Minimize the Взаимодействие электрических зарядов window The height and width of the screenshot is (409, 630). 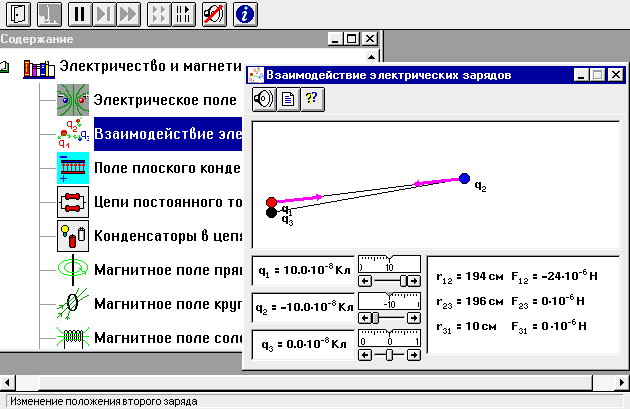tap(581, 75)
